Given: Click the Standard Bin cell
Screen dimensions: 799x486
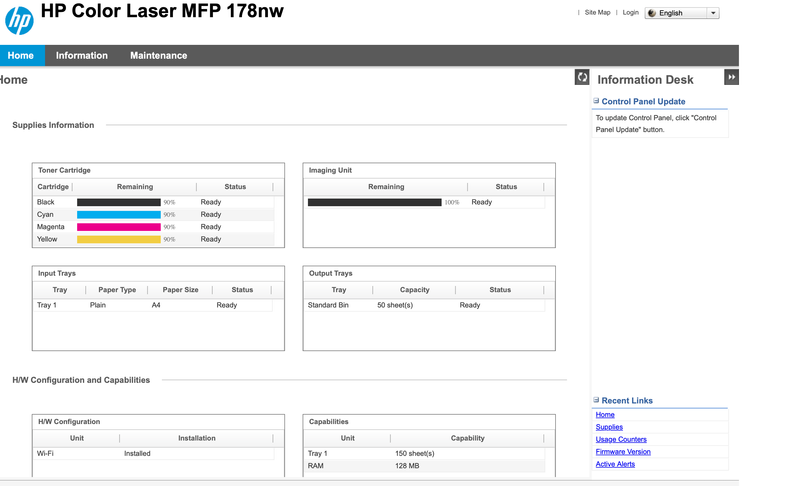Looking at the screenshot, I should (x=328, y=305).
